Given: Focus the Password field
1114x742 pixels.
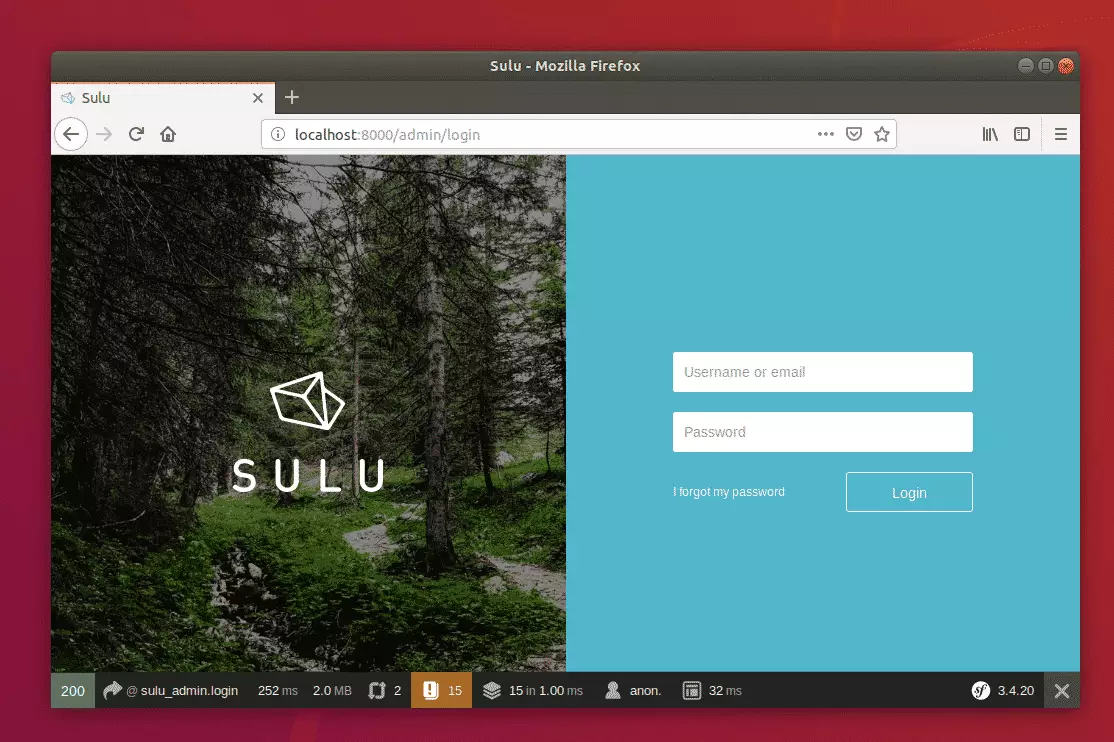Looking at the screenshot, I should tap(823, 432).
